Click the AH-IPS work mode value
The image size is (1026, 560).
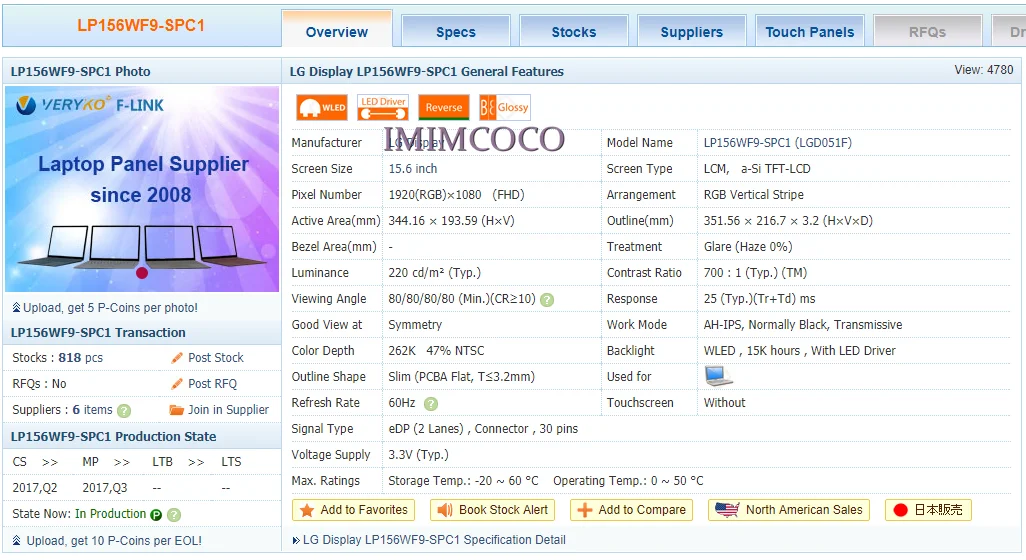[x=802, y=325]
